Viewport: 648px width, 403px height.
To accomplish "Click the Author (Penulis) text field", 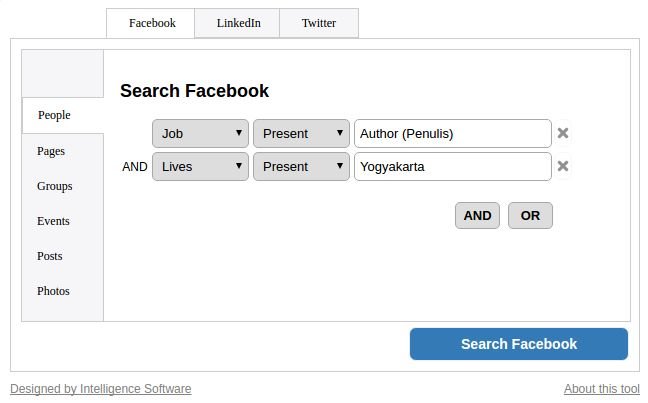I will coord(453,134).
